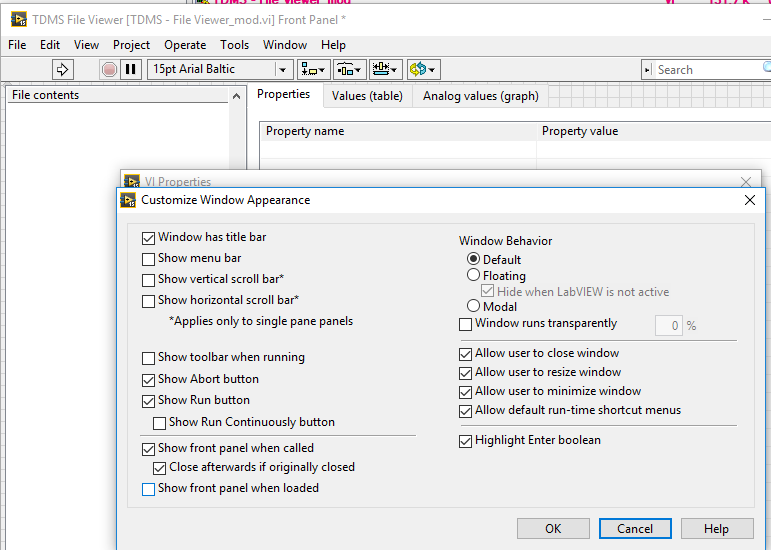Enable Window runs transparently checkbox
771x550 pixels.
pos(465,324)
